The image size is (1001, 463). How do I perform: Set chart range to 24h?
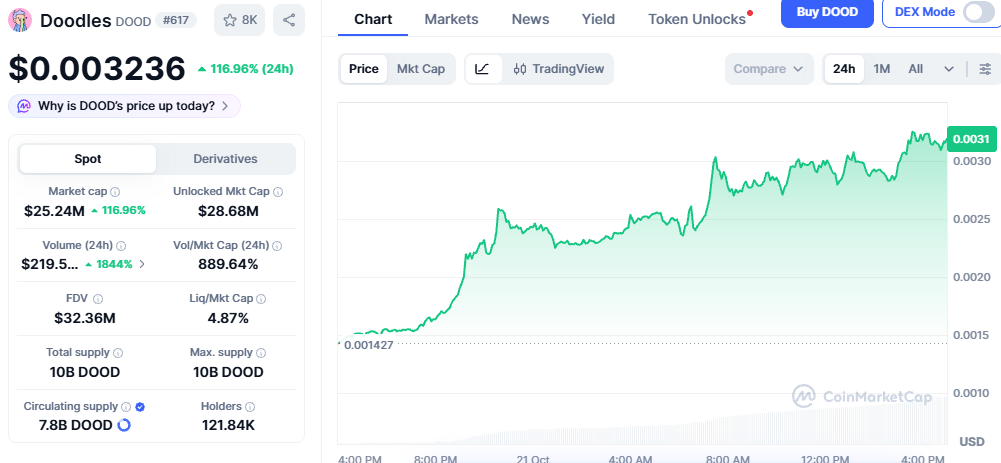tap(844, 69)
